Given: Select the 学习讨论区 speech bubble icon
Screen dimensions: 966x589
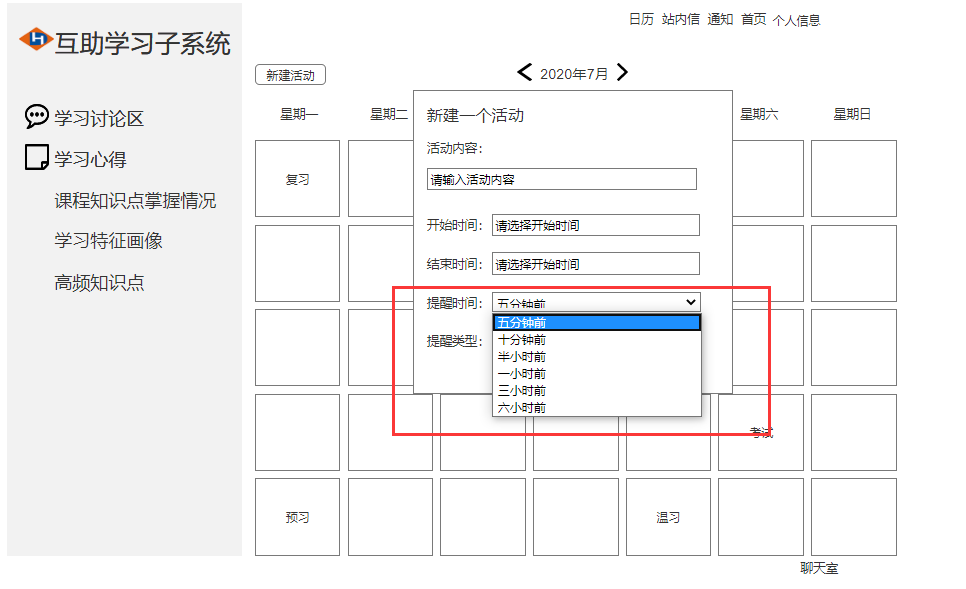Looking at the screenshot, I should click(36, 114).
